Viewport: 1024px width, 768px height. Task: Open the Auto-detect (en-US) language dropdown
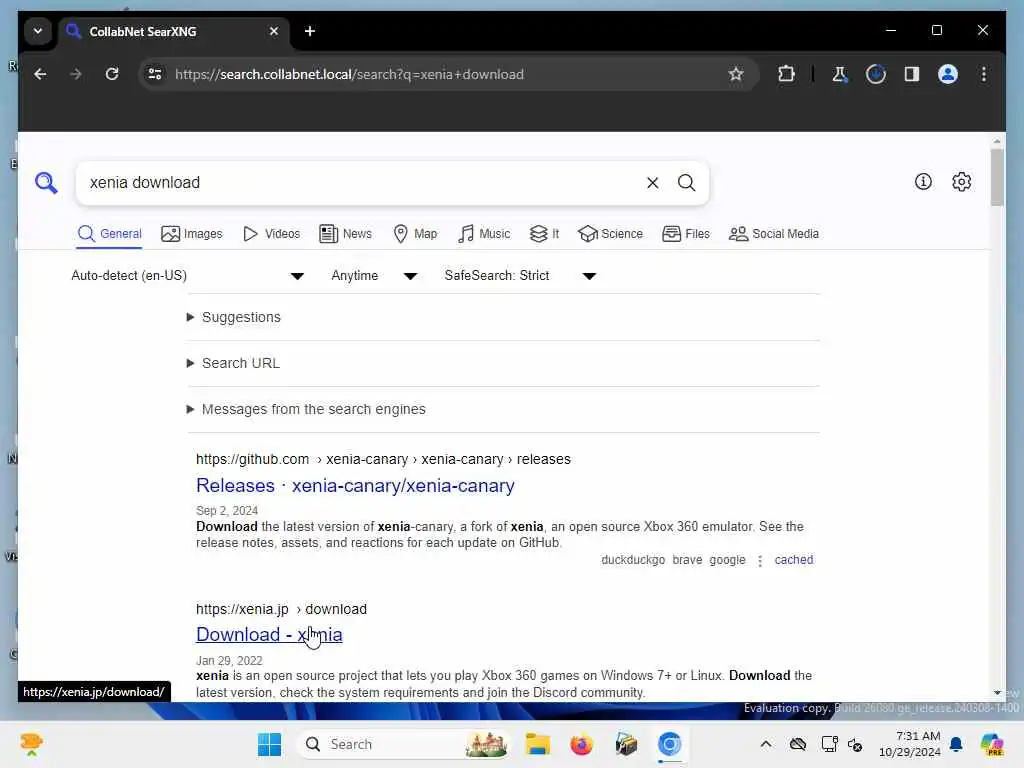click(x=187, y=276)
